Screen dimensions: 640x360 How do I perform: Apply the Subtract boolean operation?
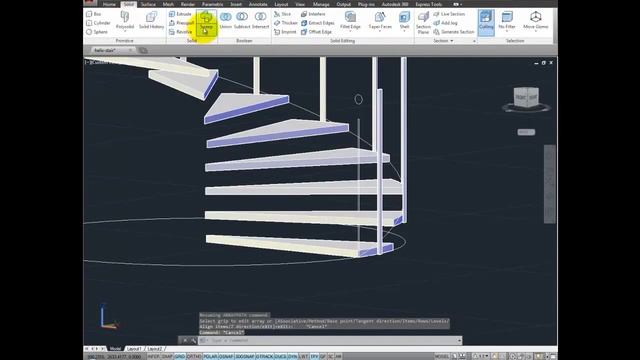[x=242, y=20]
